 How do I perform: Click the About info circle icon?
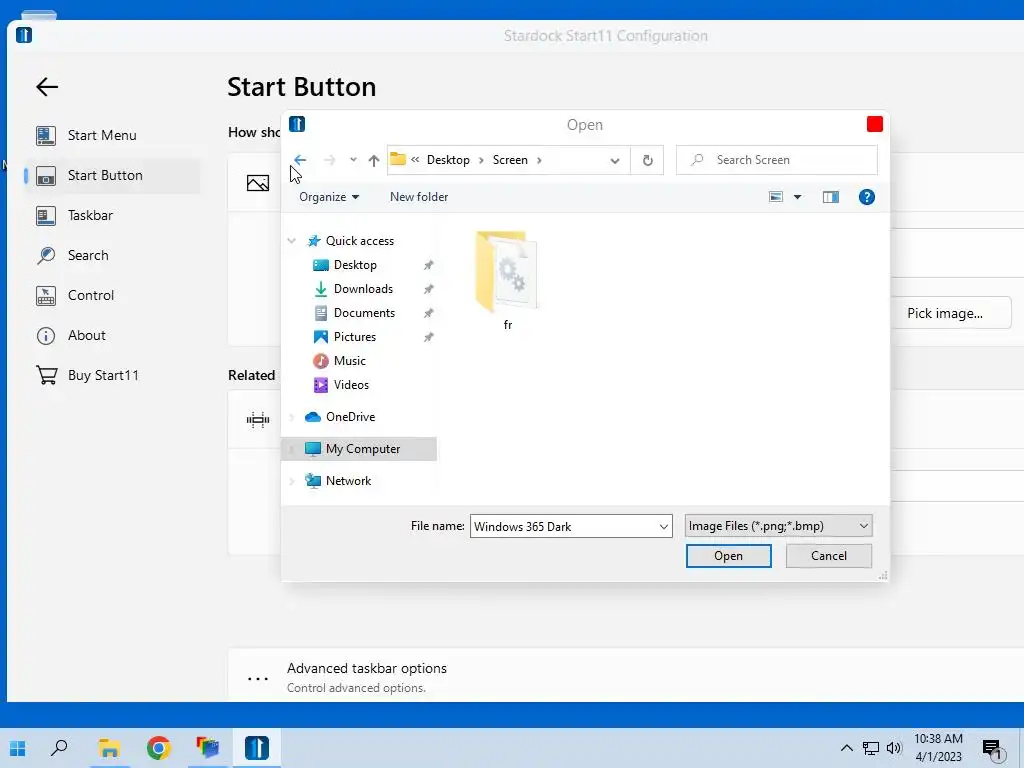pos(46,336)
